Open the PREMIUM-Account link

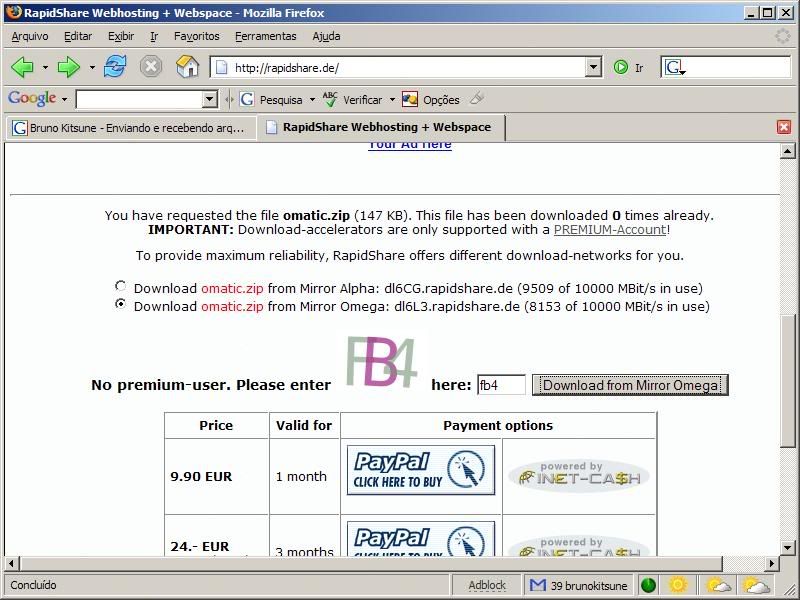coord(610,230)
